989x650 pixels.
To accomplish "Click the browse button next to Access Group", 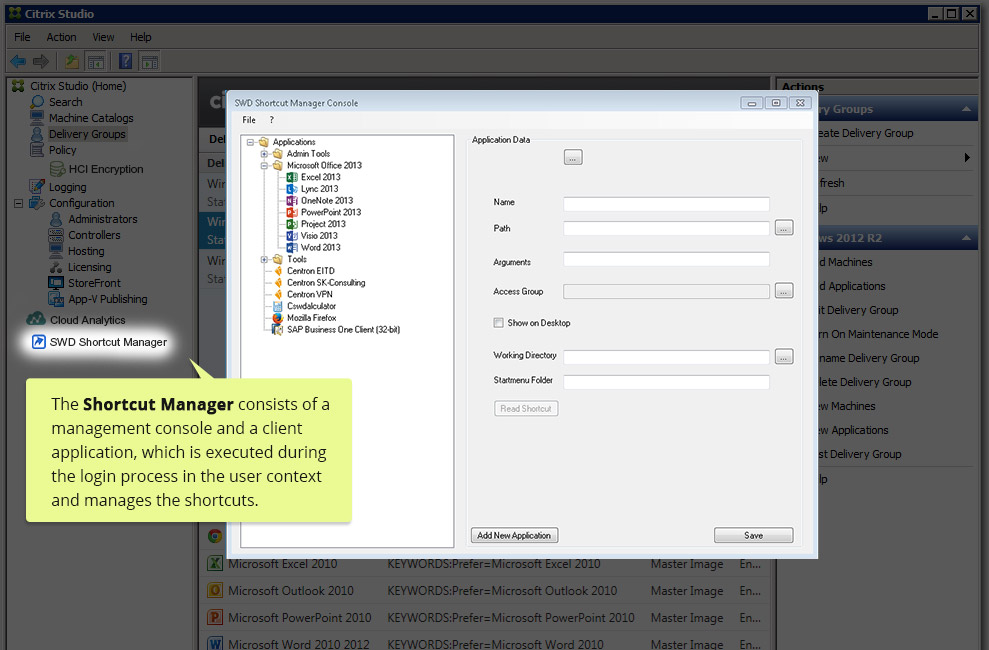I will pos(783,291).
